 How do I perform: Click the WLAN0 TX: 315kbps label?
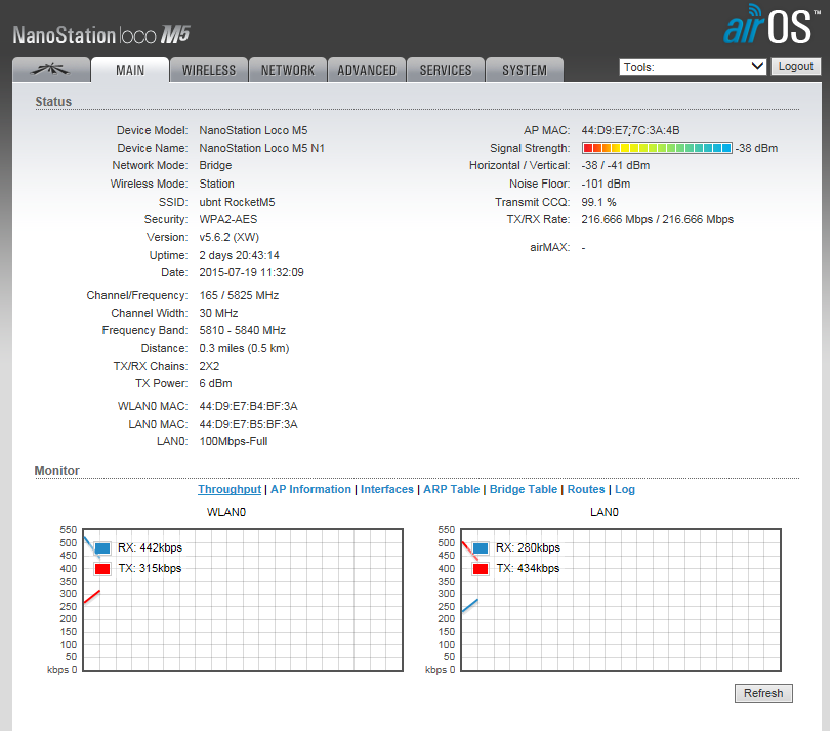tap(150, 568)
